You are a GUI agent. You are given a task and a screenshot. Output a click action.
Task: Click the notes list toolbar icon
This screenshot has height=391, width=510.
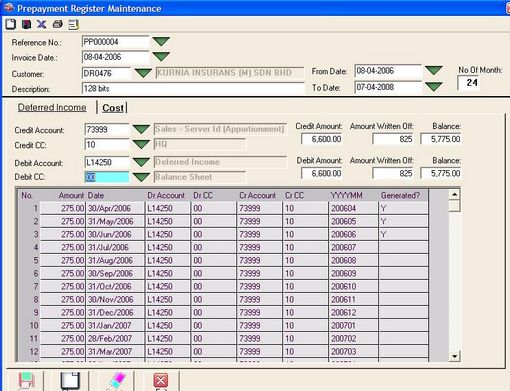point(73,24)
